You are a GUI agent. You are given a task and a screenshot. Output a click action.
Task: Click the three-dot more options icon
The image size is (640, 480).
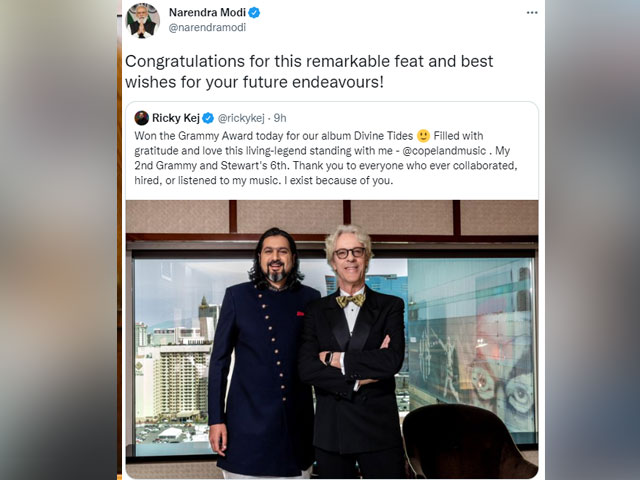(532, 13)
